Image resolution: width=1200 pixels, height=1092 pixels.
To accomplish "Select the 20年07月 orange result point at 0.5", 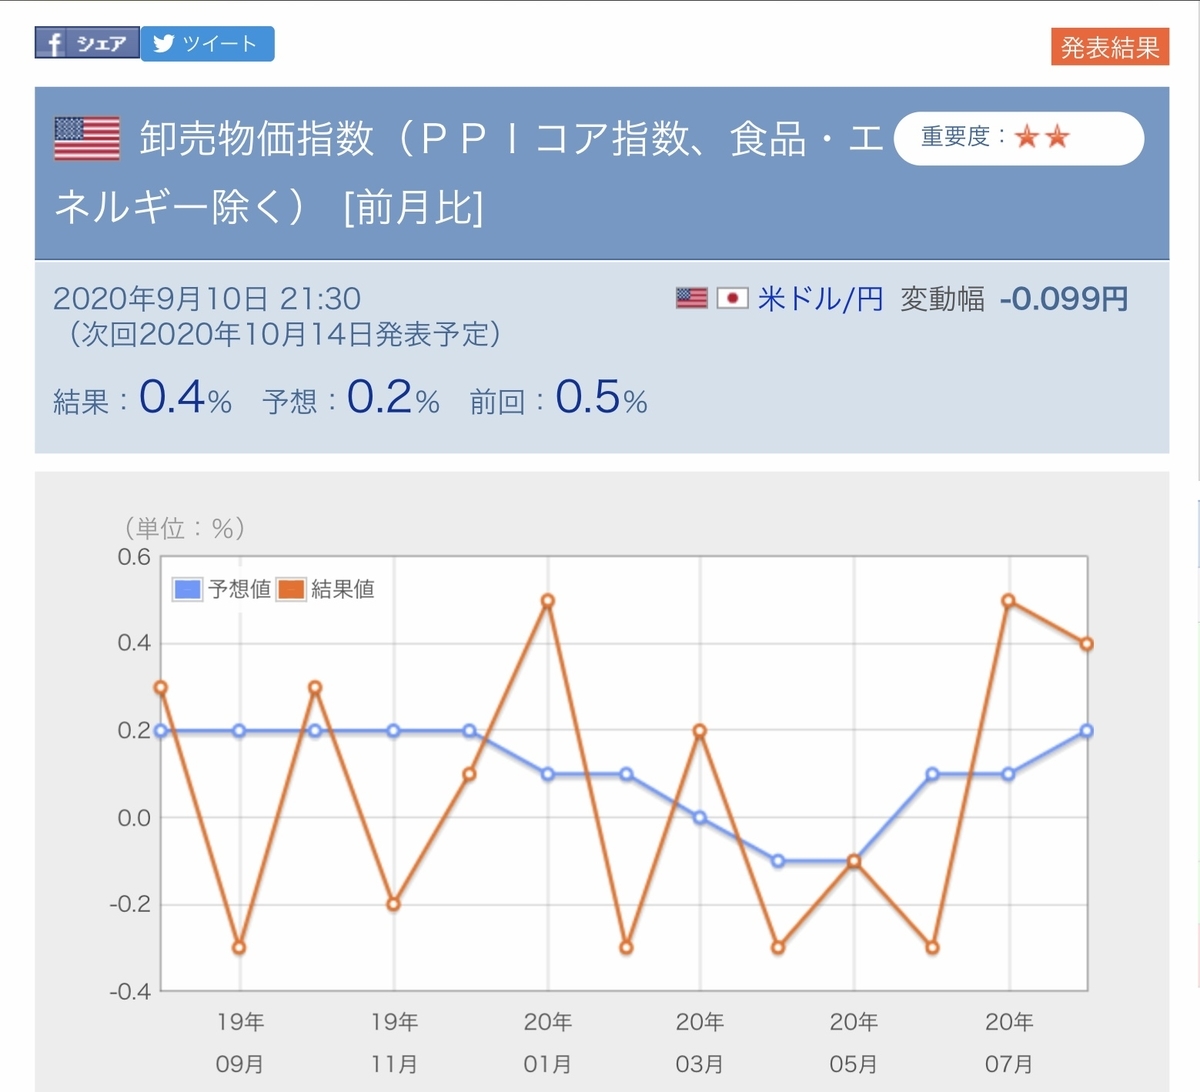I will [x=1008, y=601].
